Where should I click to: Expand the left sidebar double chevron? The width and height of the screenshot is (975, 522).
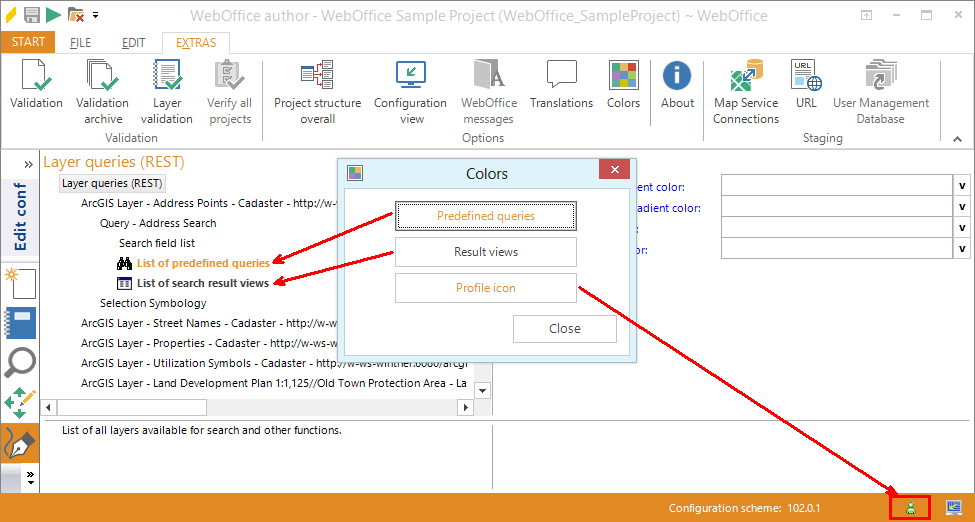point(29,164)
